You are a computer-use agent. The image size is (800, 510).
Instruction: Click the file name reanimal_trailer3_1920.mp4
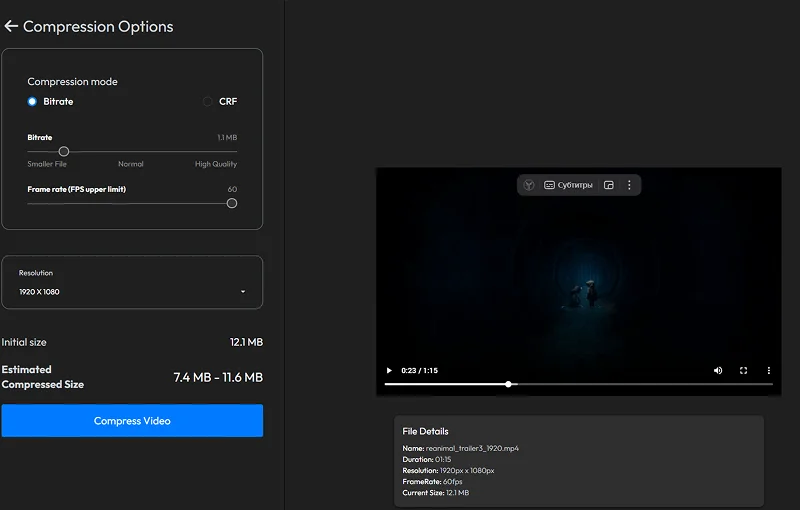472,448
